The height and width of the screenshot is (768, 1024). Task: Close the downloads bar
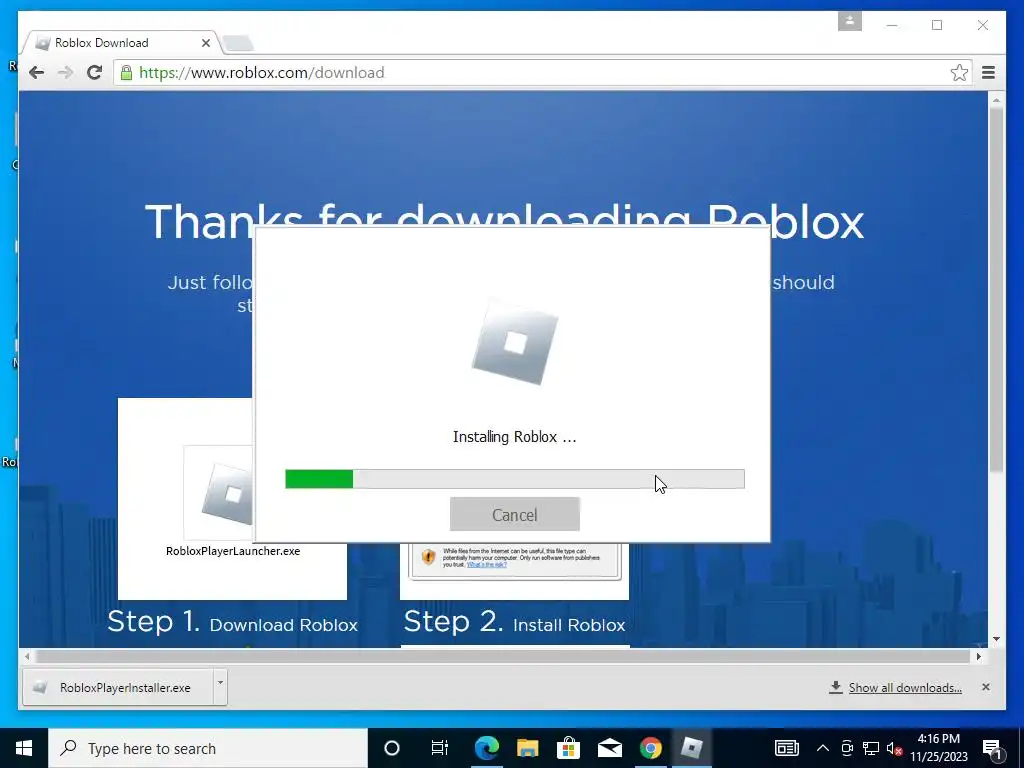(x=985, y=687)
